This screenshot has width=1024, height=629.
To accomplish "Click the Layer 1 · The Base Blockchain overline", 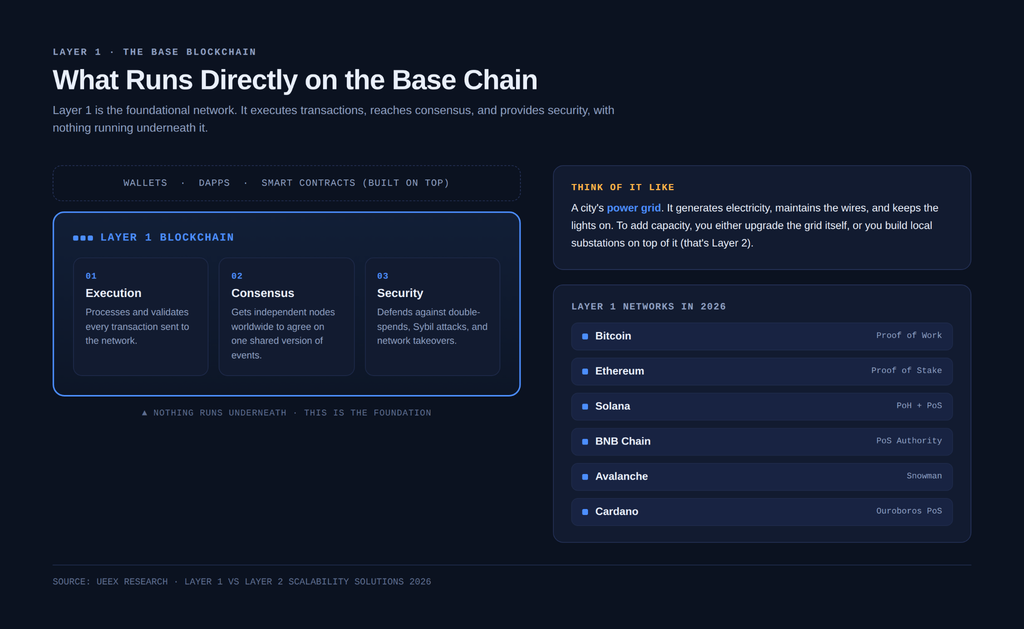I will pyautogui.click(x=155, y=52).
